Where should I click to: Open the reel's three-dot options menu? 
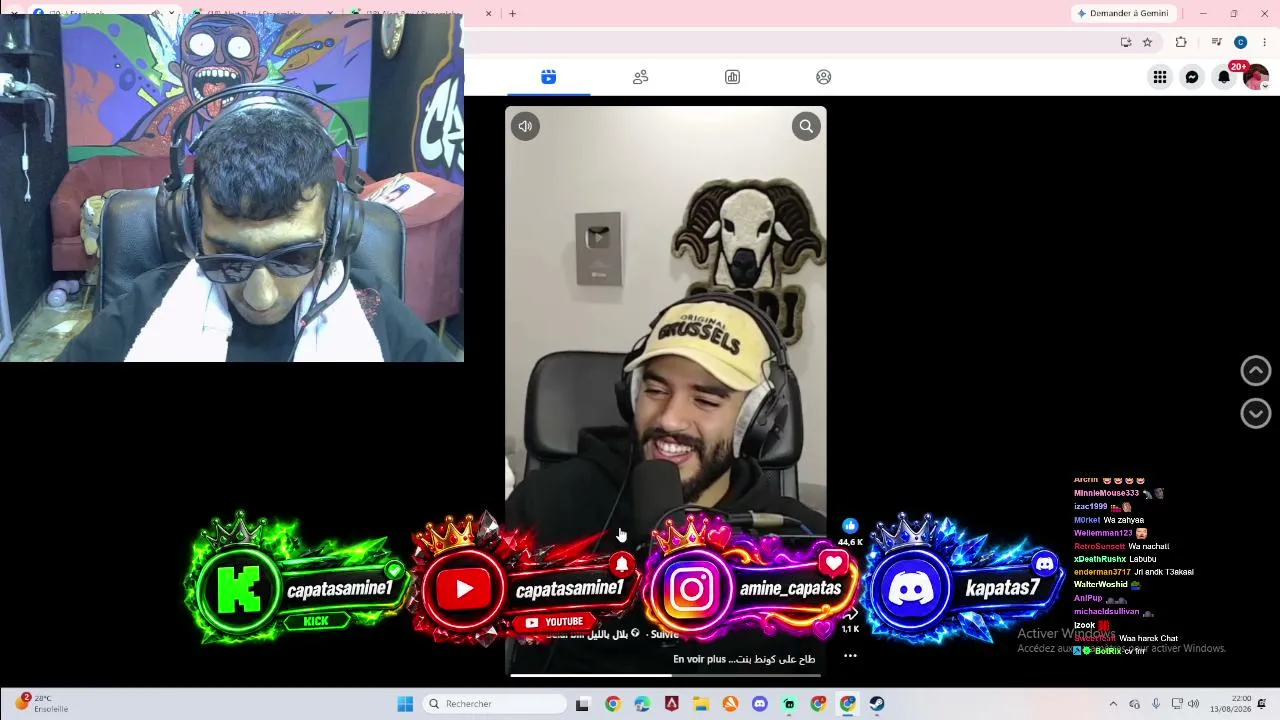(x=850, y=656)
